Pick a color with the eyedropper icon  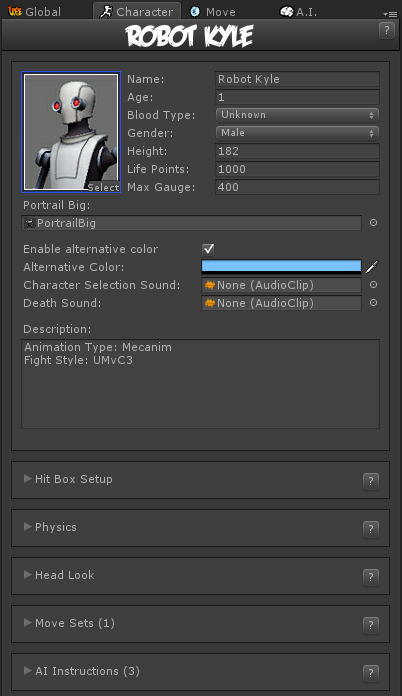tap(372, 267)
